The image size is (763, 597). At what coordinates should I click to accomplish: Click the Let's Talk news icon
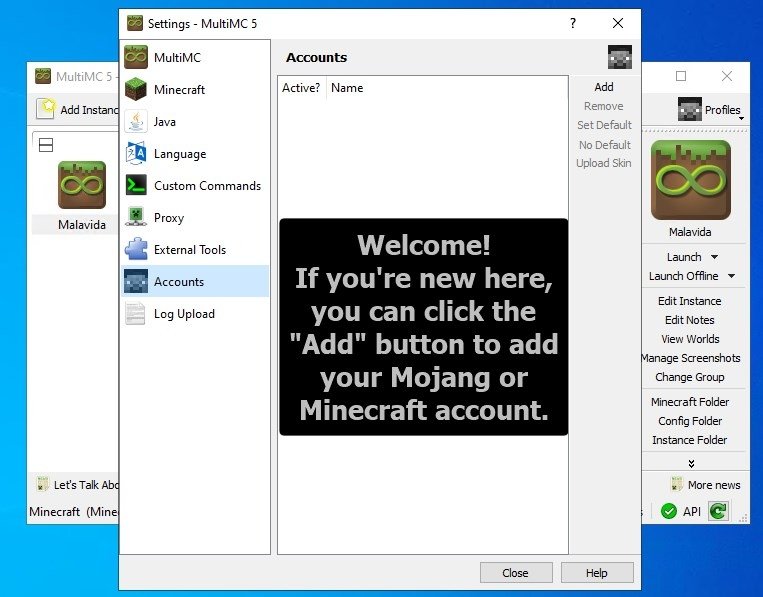click(42, 484)
